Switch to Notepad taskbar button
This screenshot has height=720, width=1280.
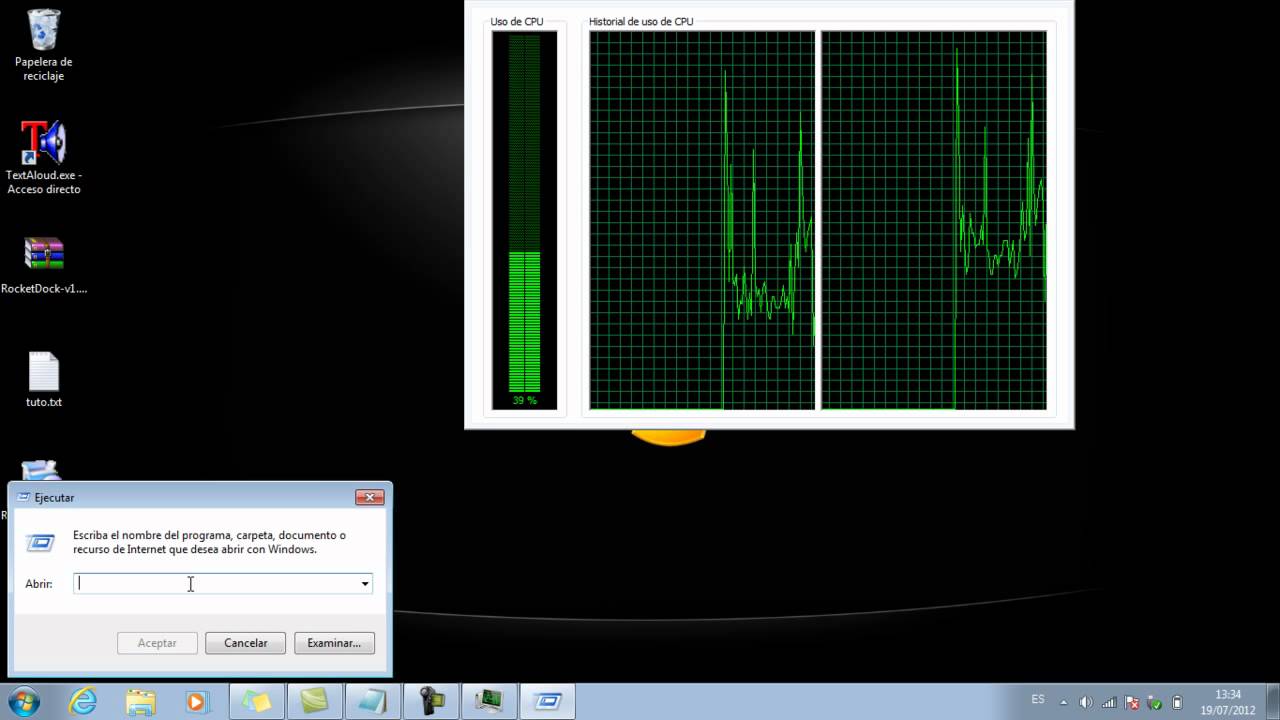(373, 701)
